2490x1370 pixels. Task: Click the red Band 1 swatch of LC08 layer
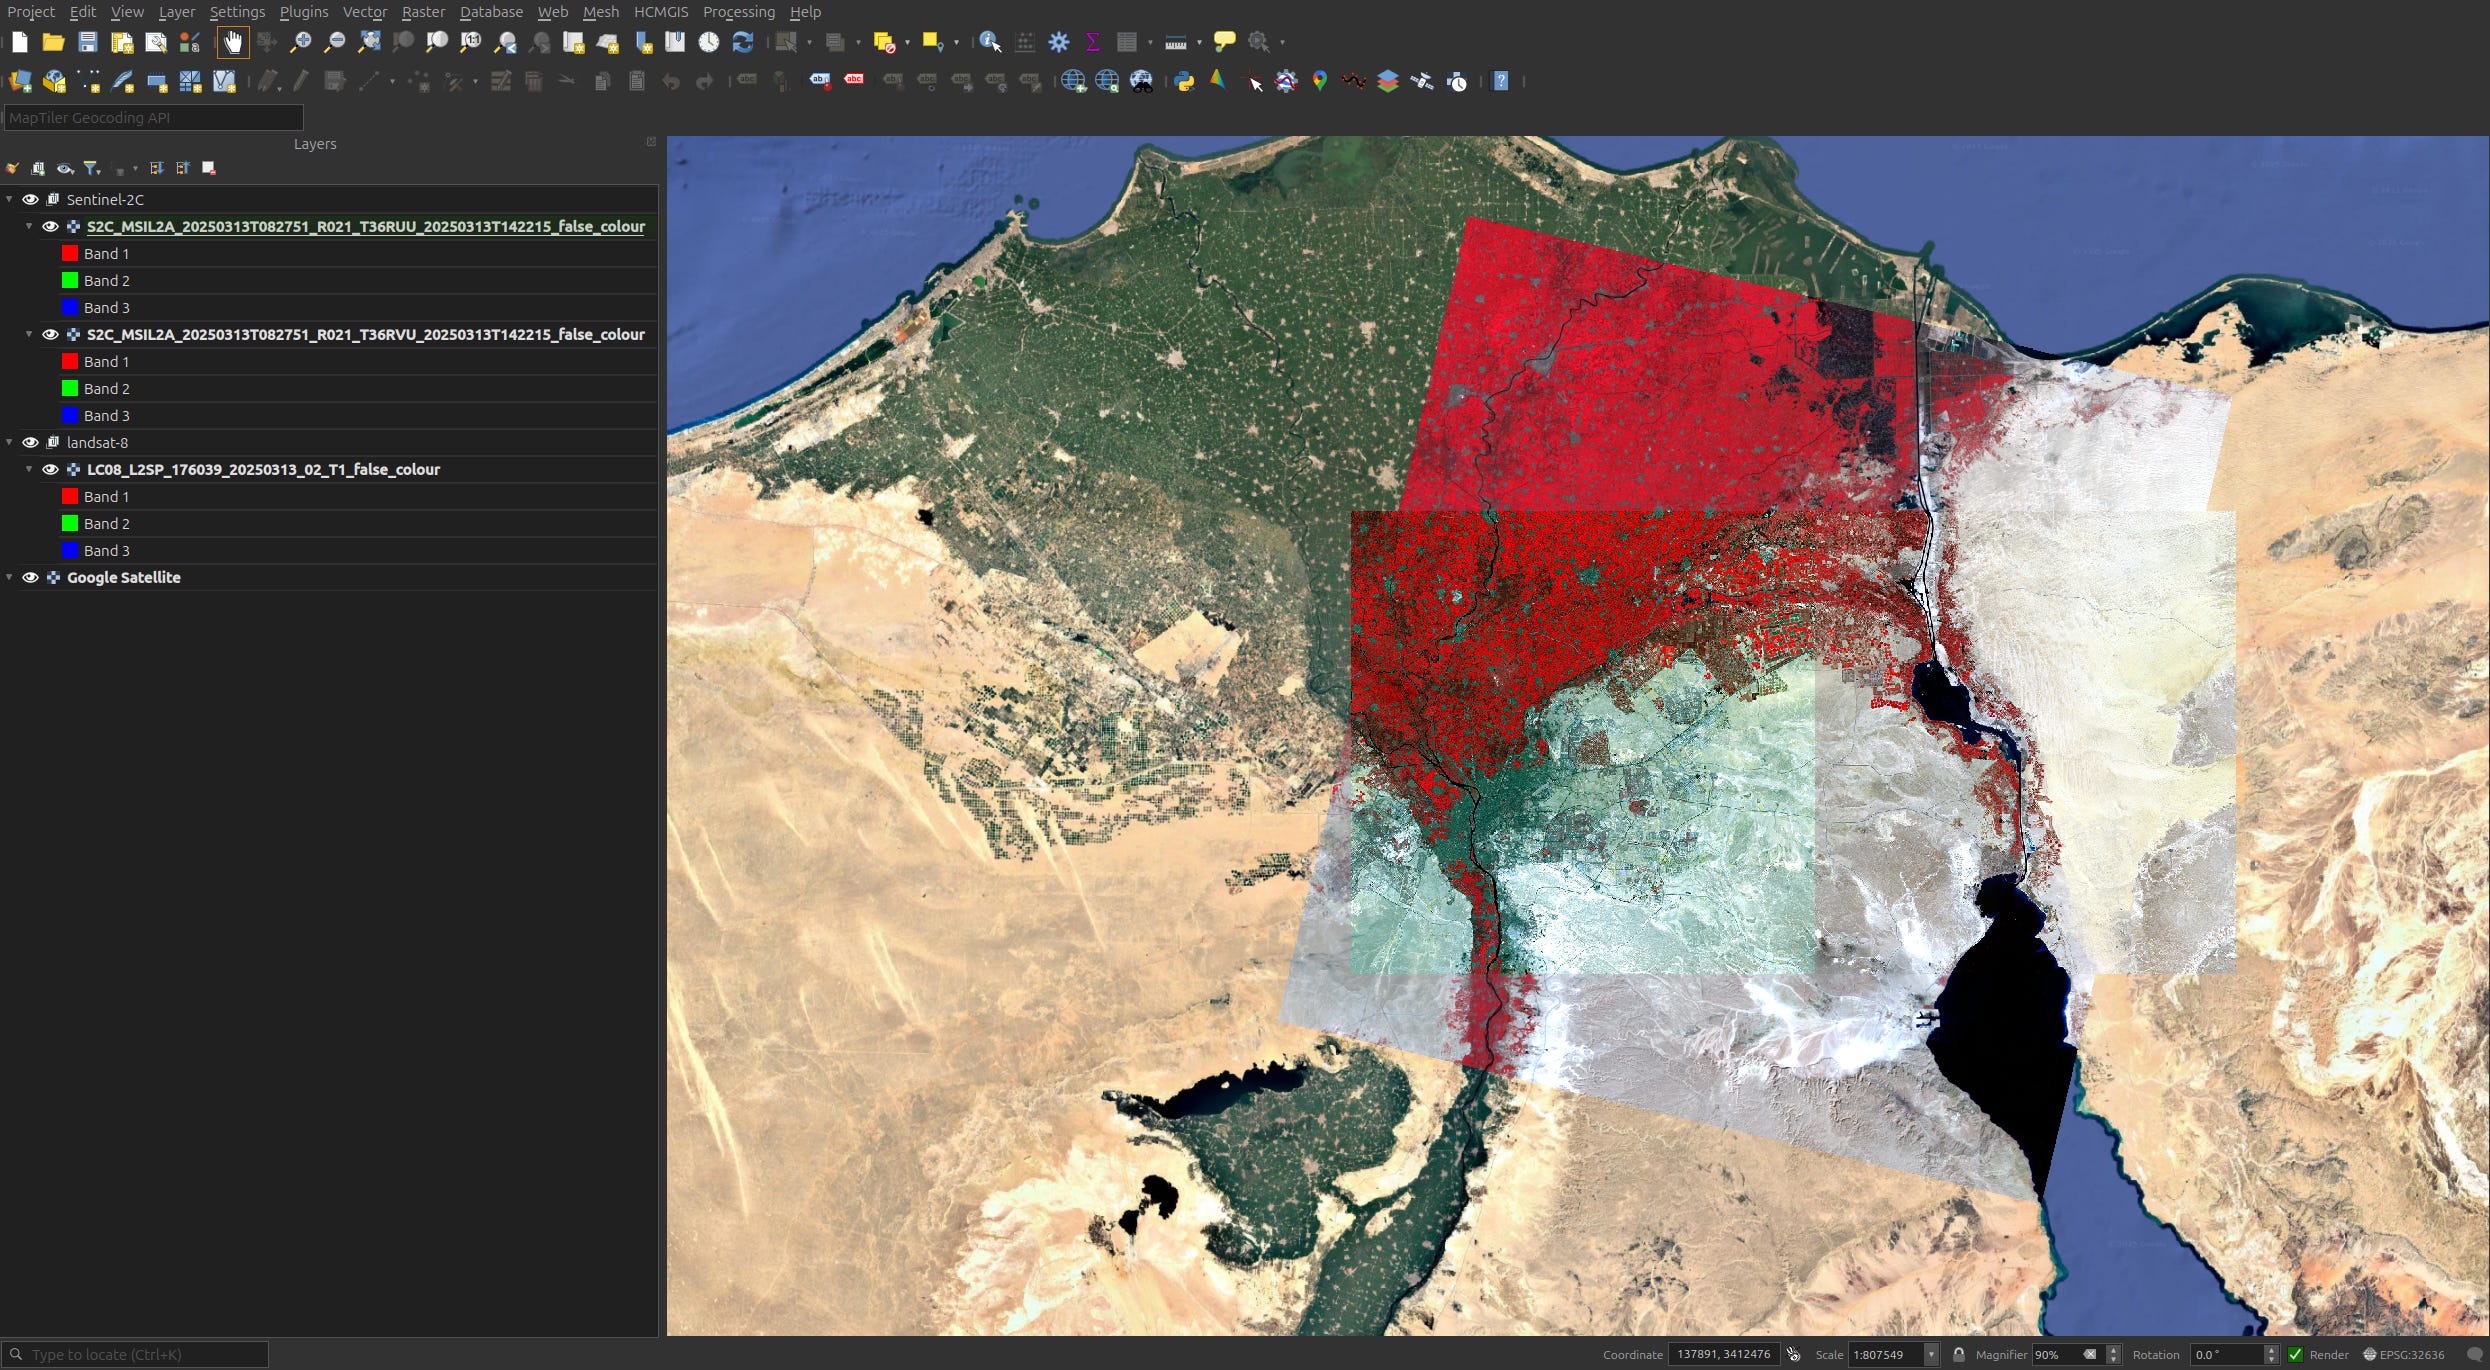click(x=69, y=496)
